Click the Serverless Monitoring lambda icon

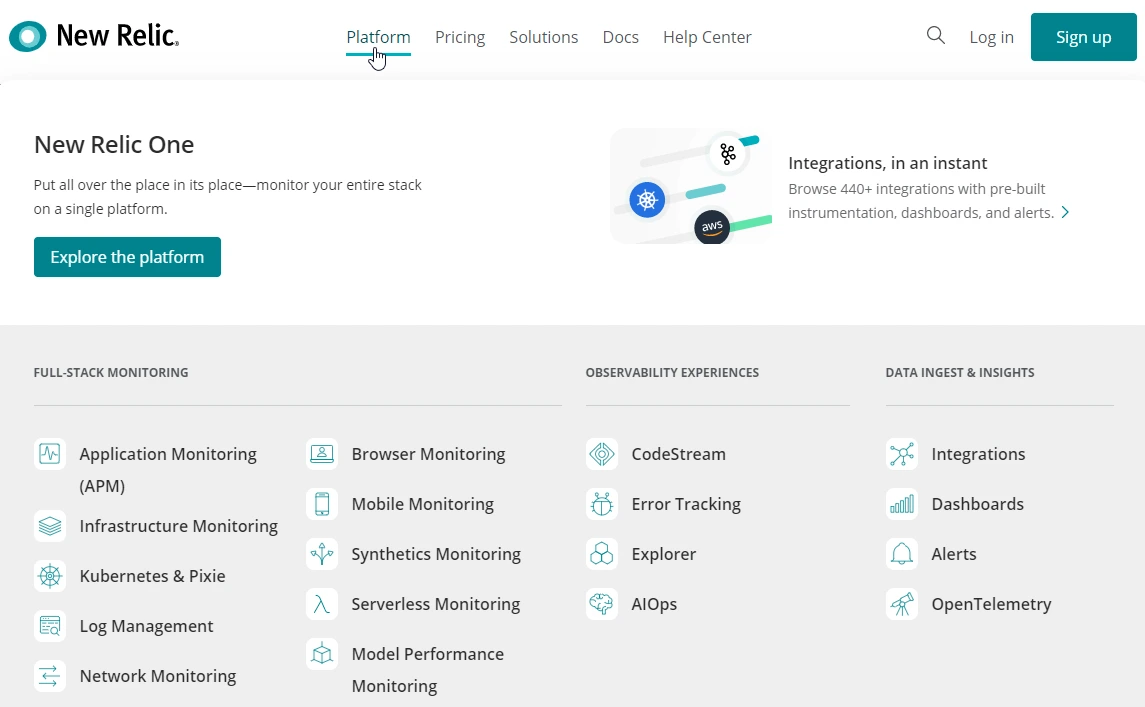click(321, 604)
